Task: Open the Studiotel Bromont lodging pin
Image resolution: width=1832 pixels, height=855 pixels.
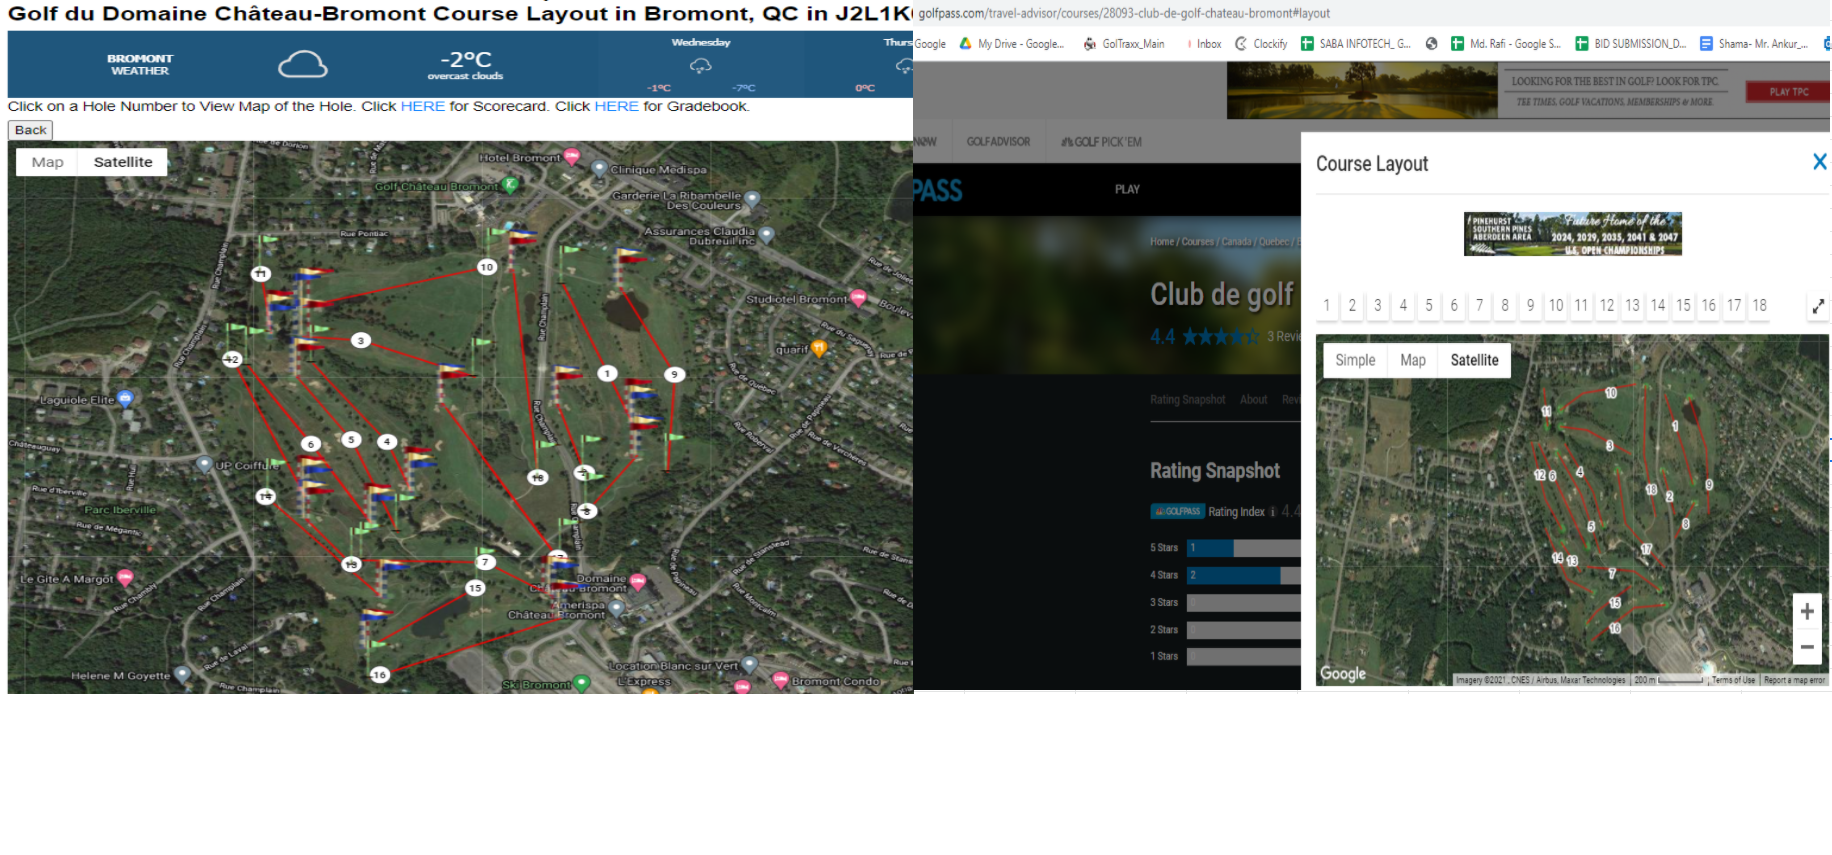Action: (x=858, y=298)
